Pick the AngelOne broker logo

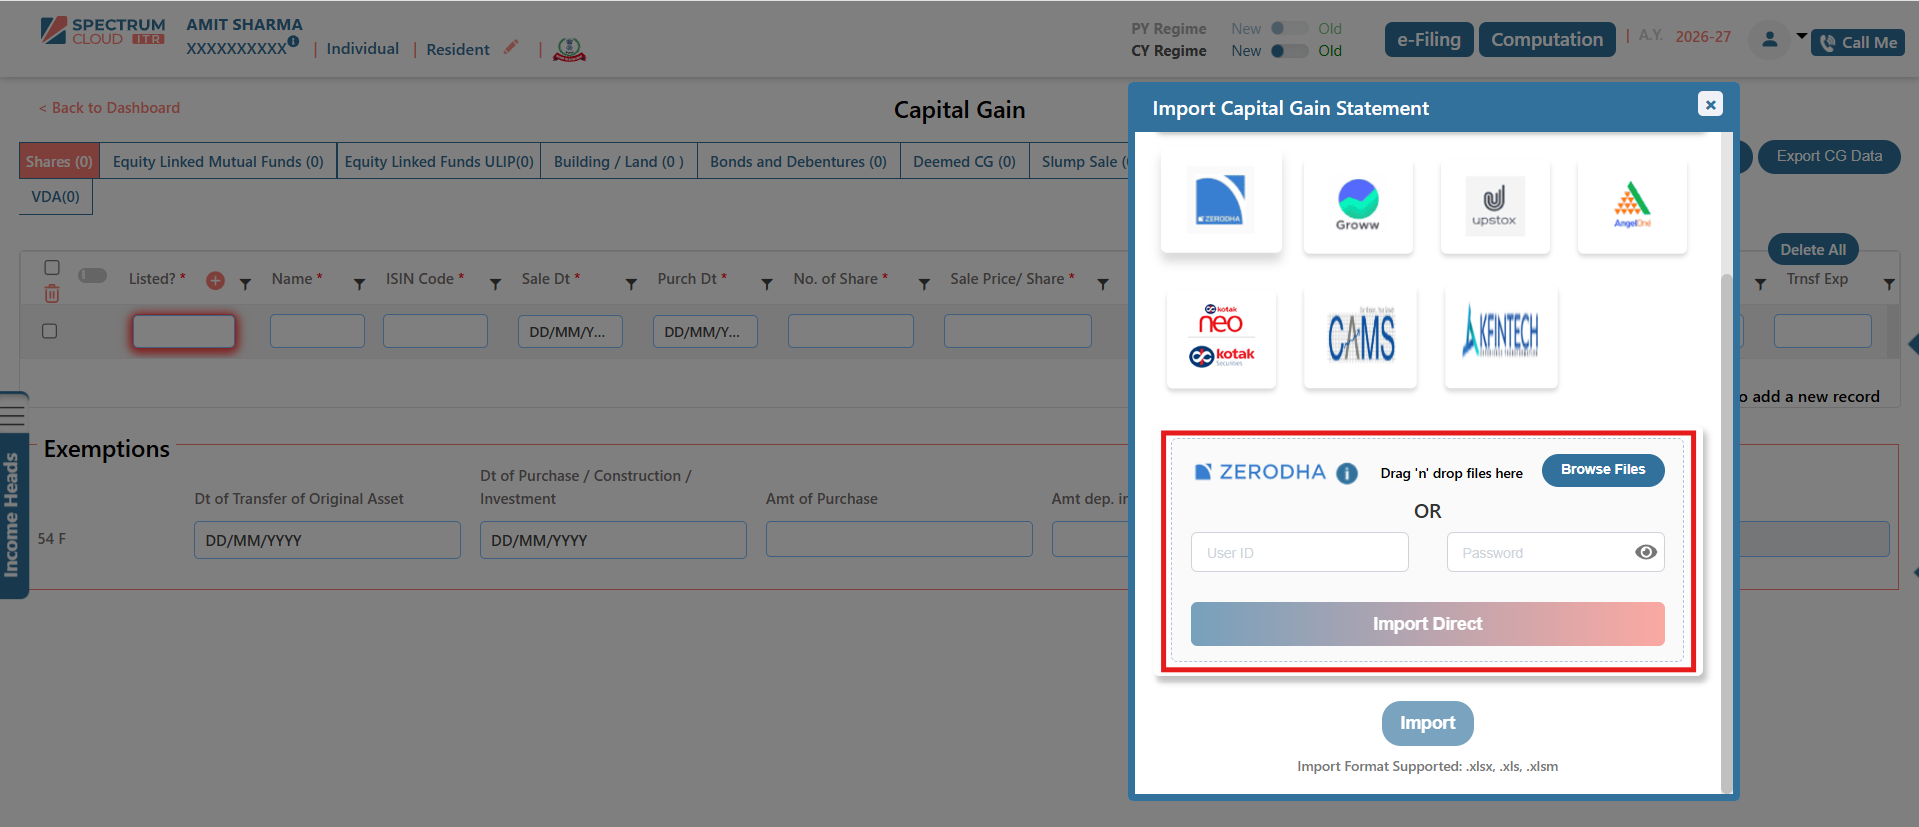1632,204
